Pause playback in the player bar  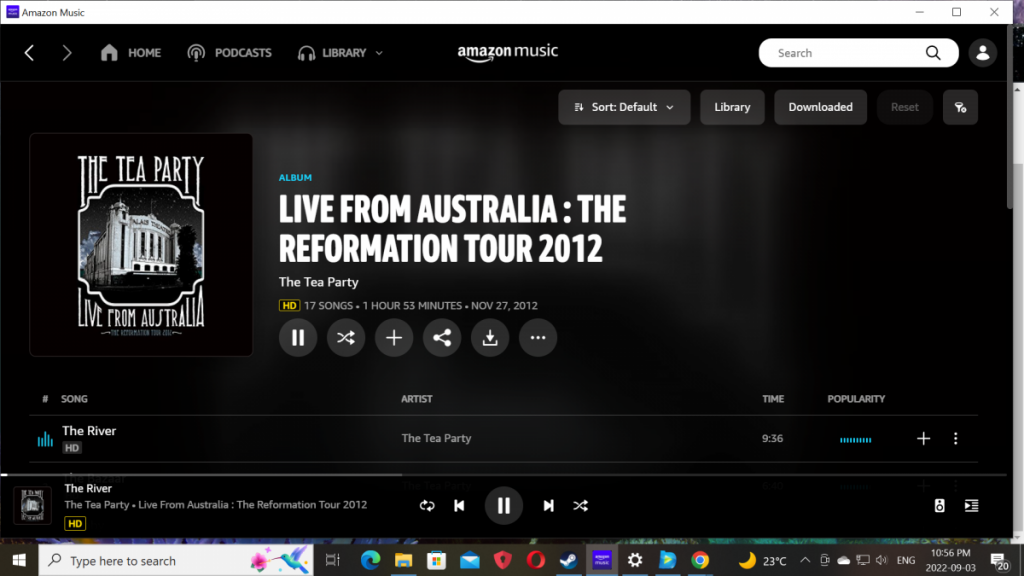(x=504, y=505)
